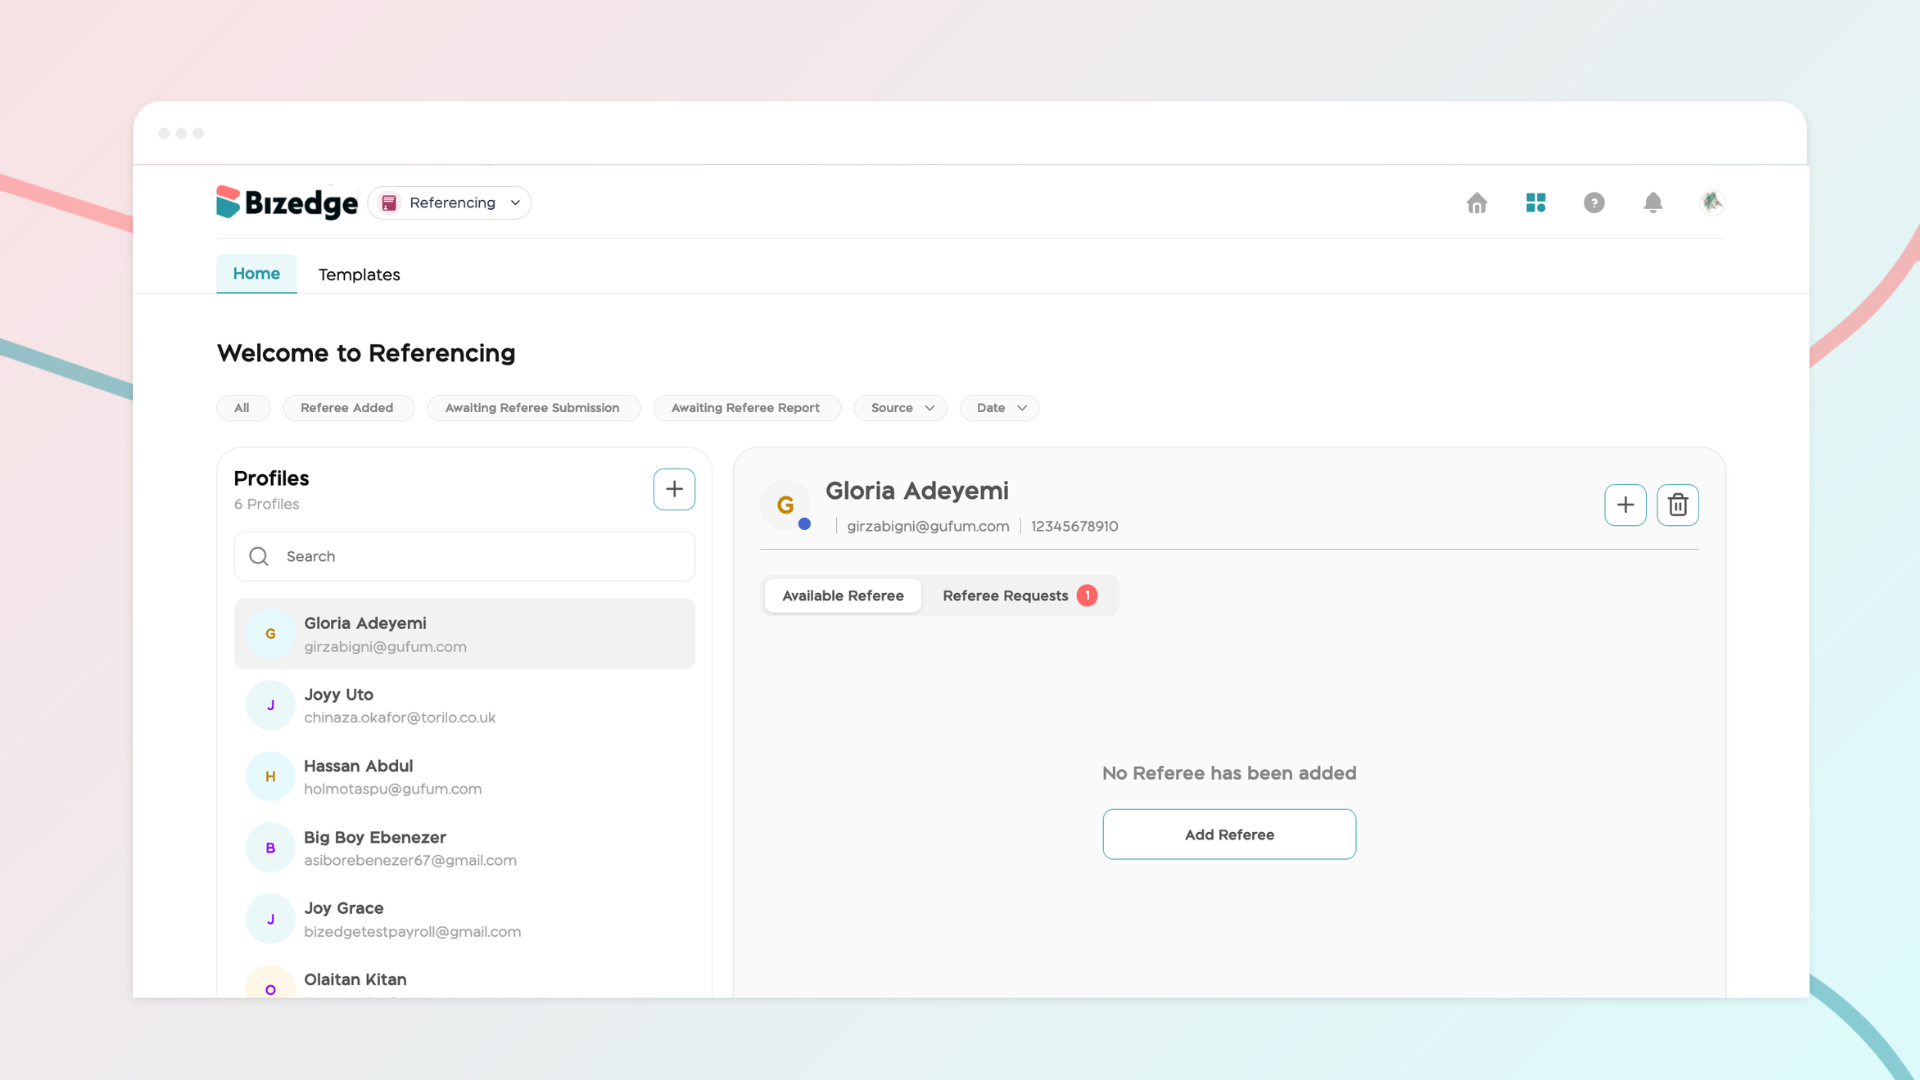This screenshot has width=1920, height=1080.
Task: Click B avatar for Big Boy Ebenezer
Action: click(x=270, y=848)
